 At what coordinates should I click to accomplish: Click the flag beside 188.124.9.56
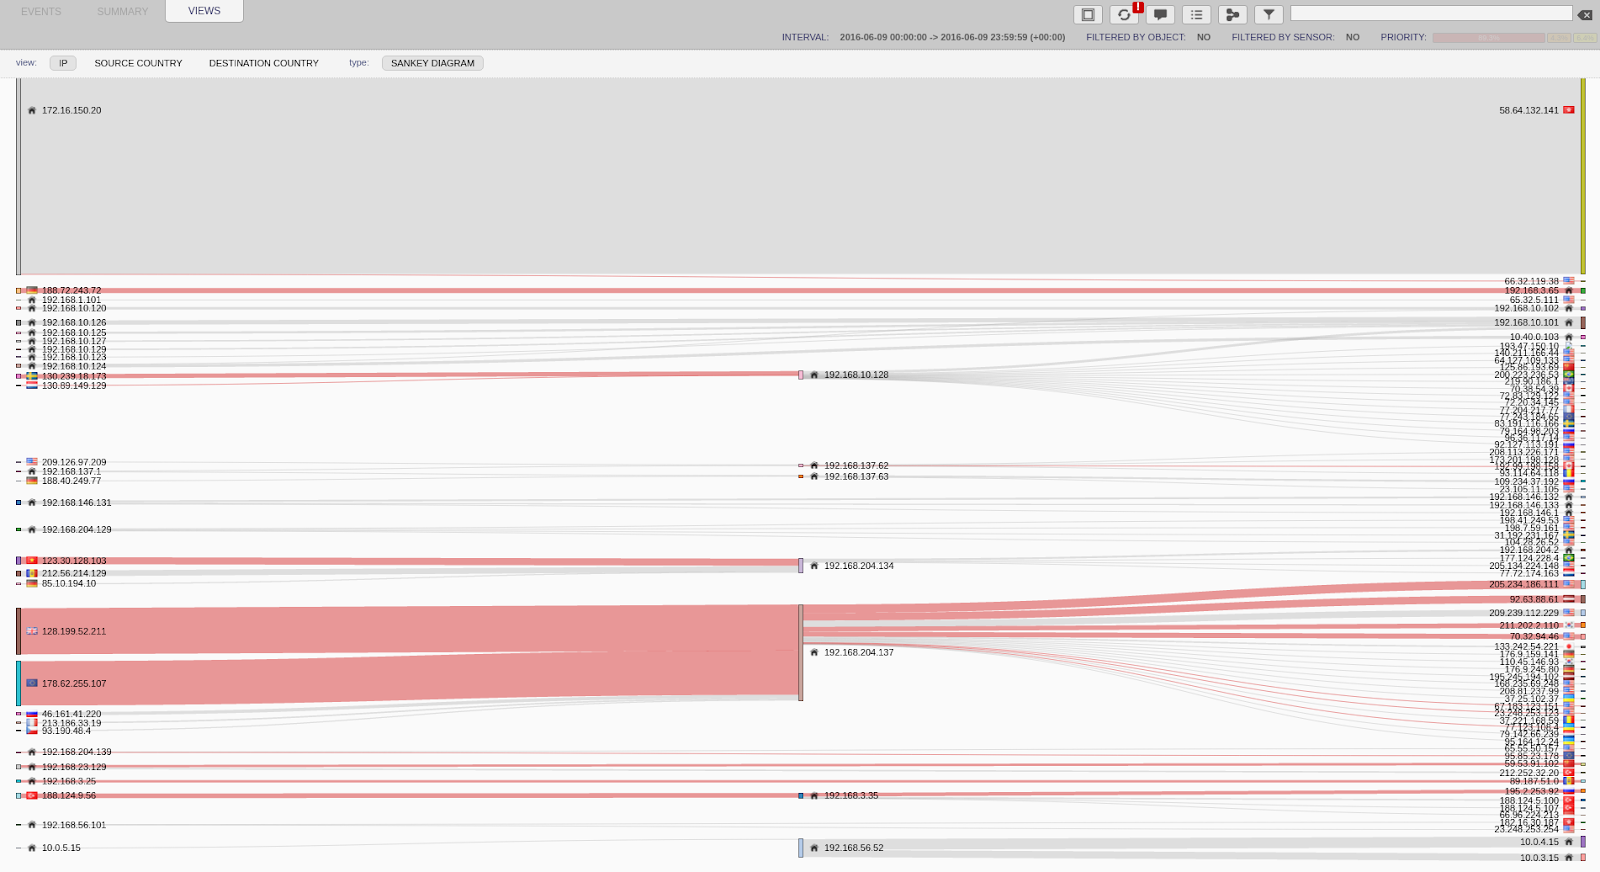click(32, 795)
